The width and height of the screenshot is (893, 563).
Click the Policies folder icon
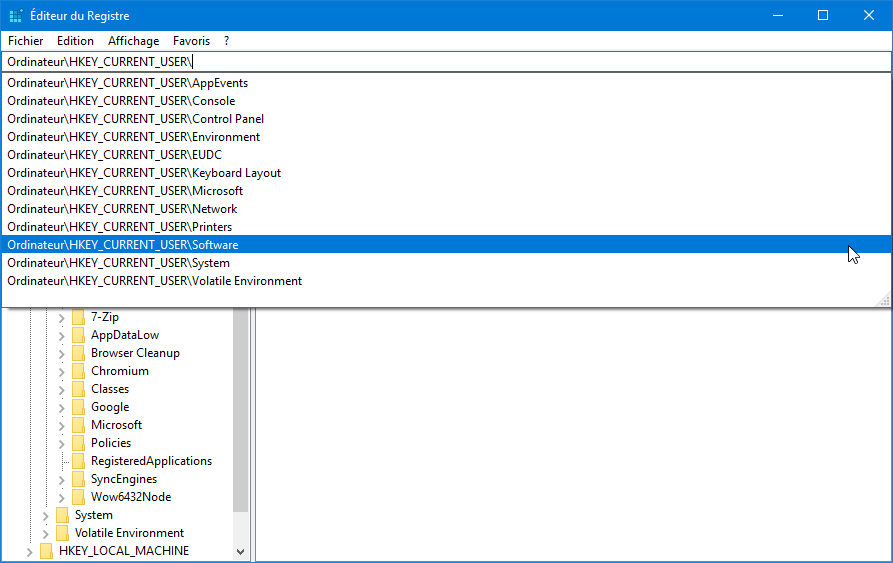(79, 443)
